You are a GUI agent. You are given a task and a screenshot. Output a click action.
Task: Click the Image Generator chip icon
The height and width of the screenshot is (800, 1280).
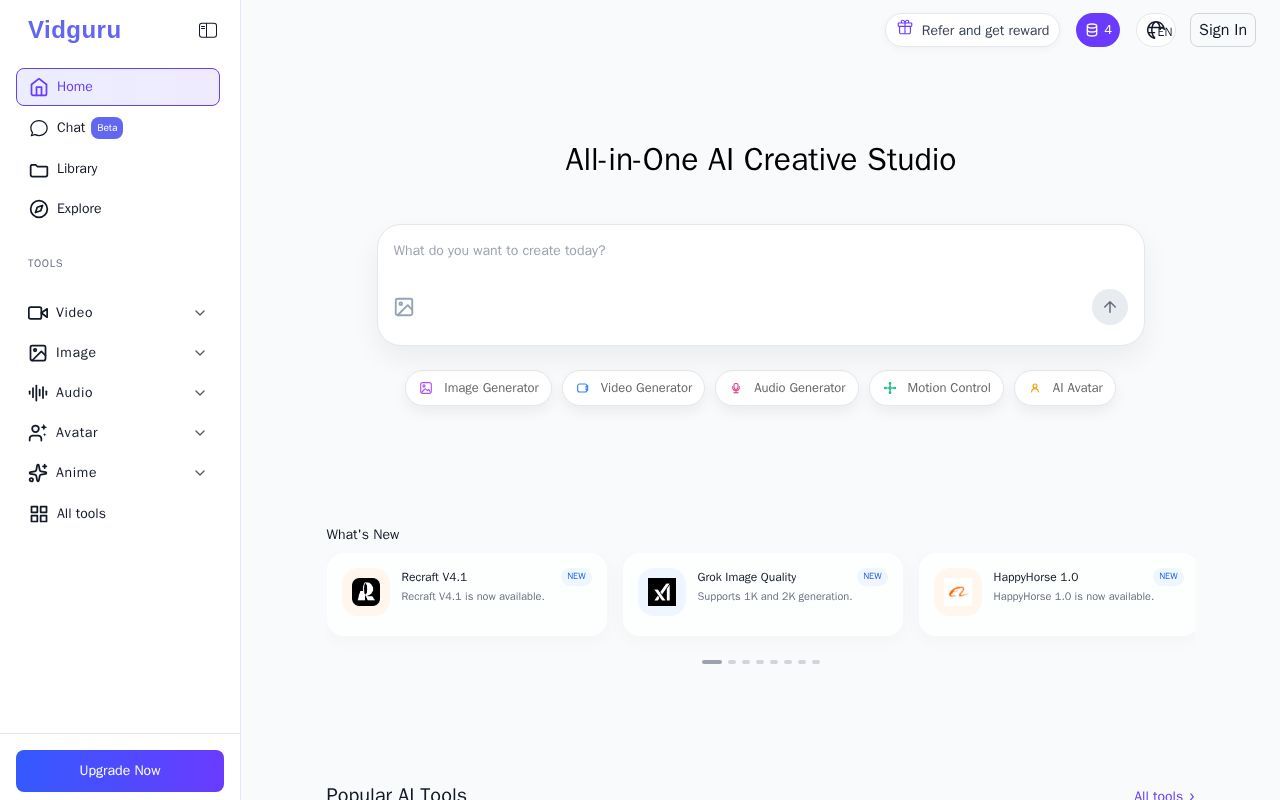pyautogui.click(x=426, y=388)
